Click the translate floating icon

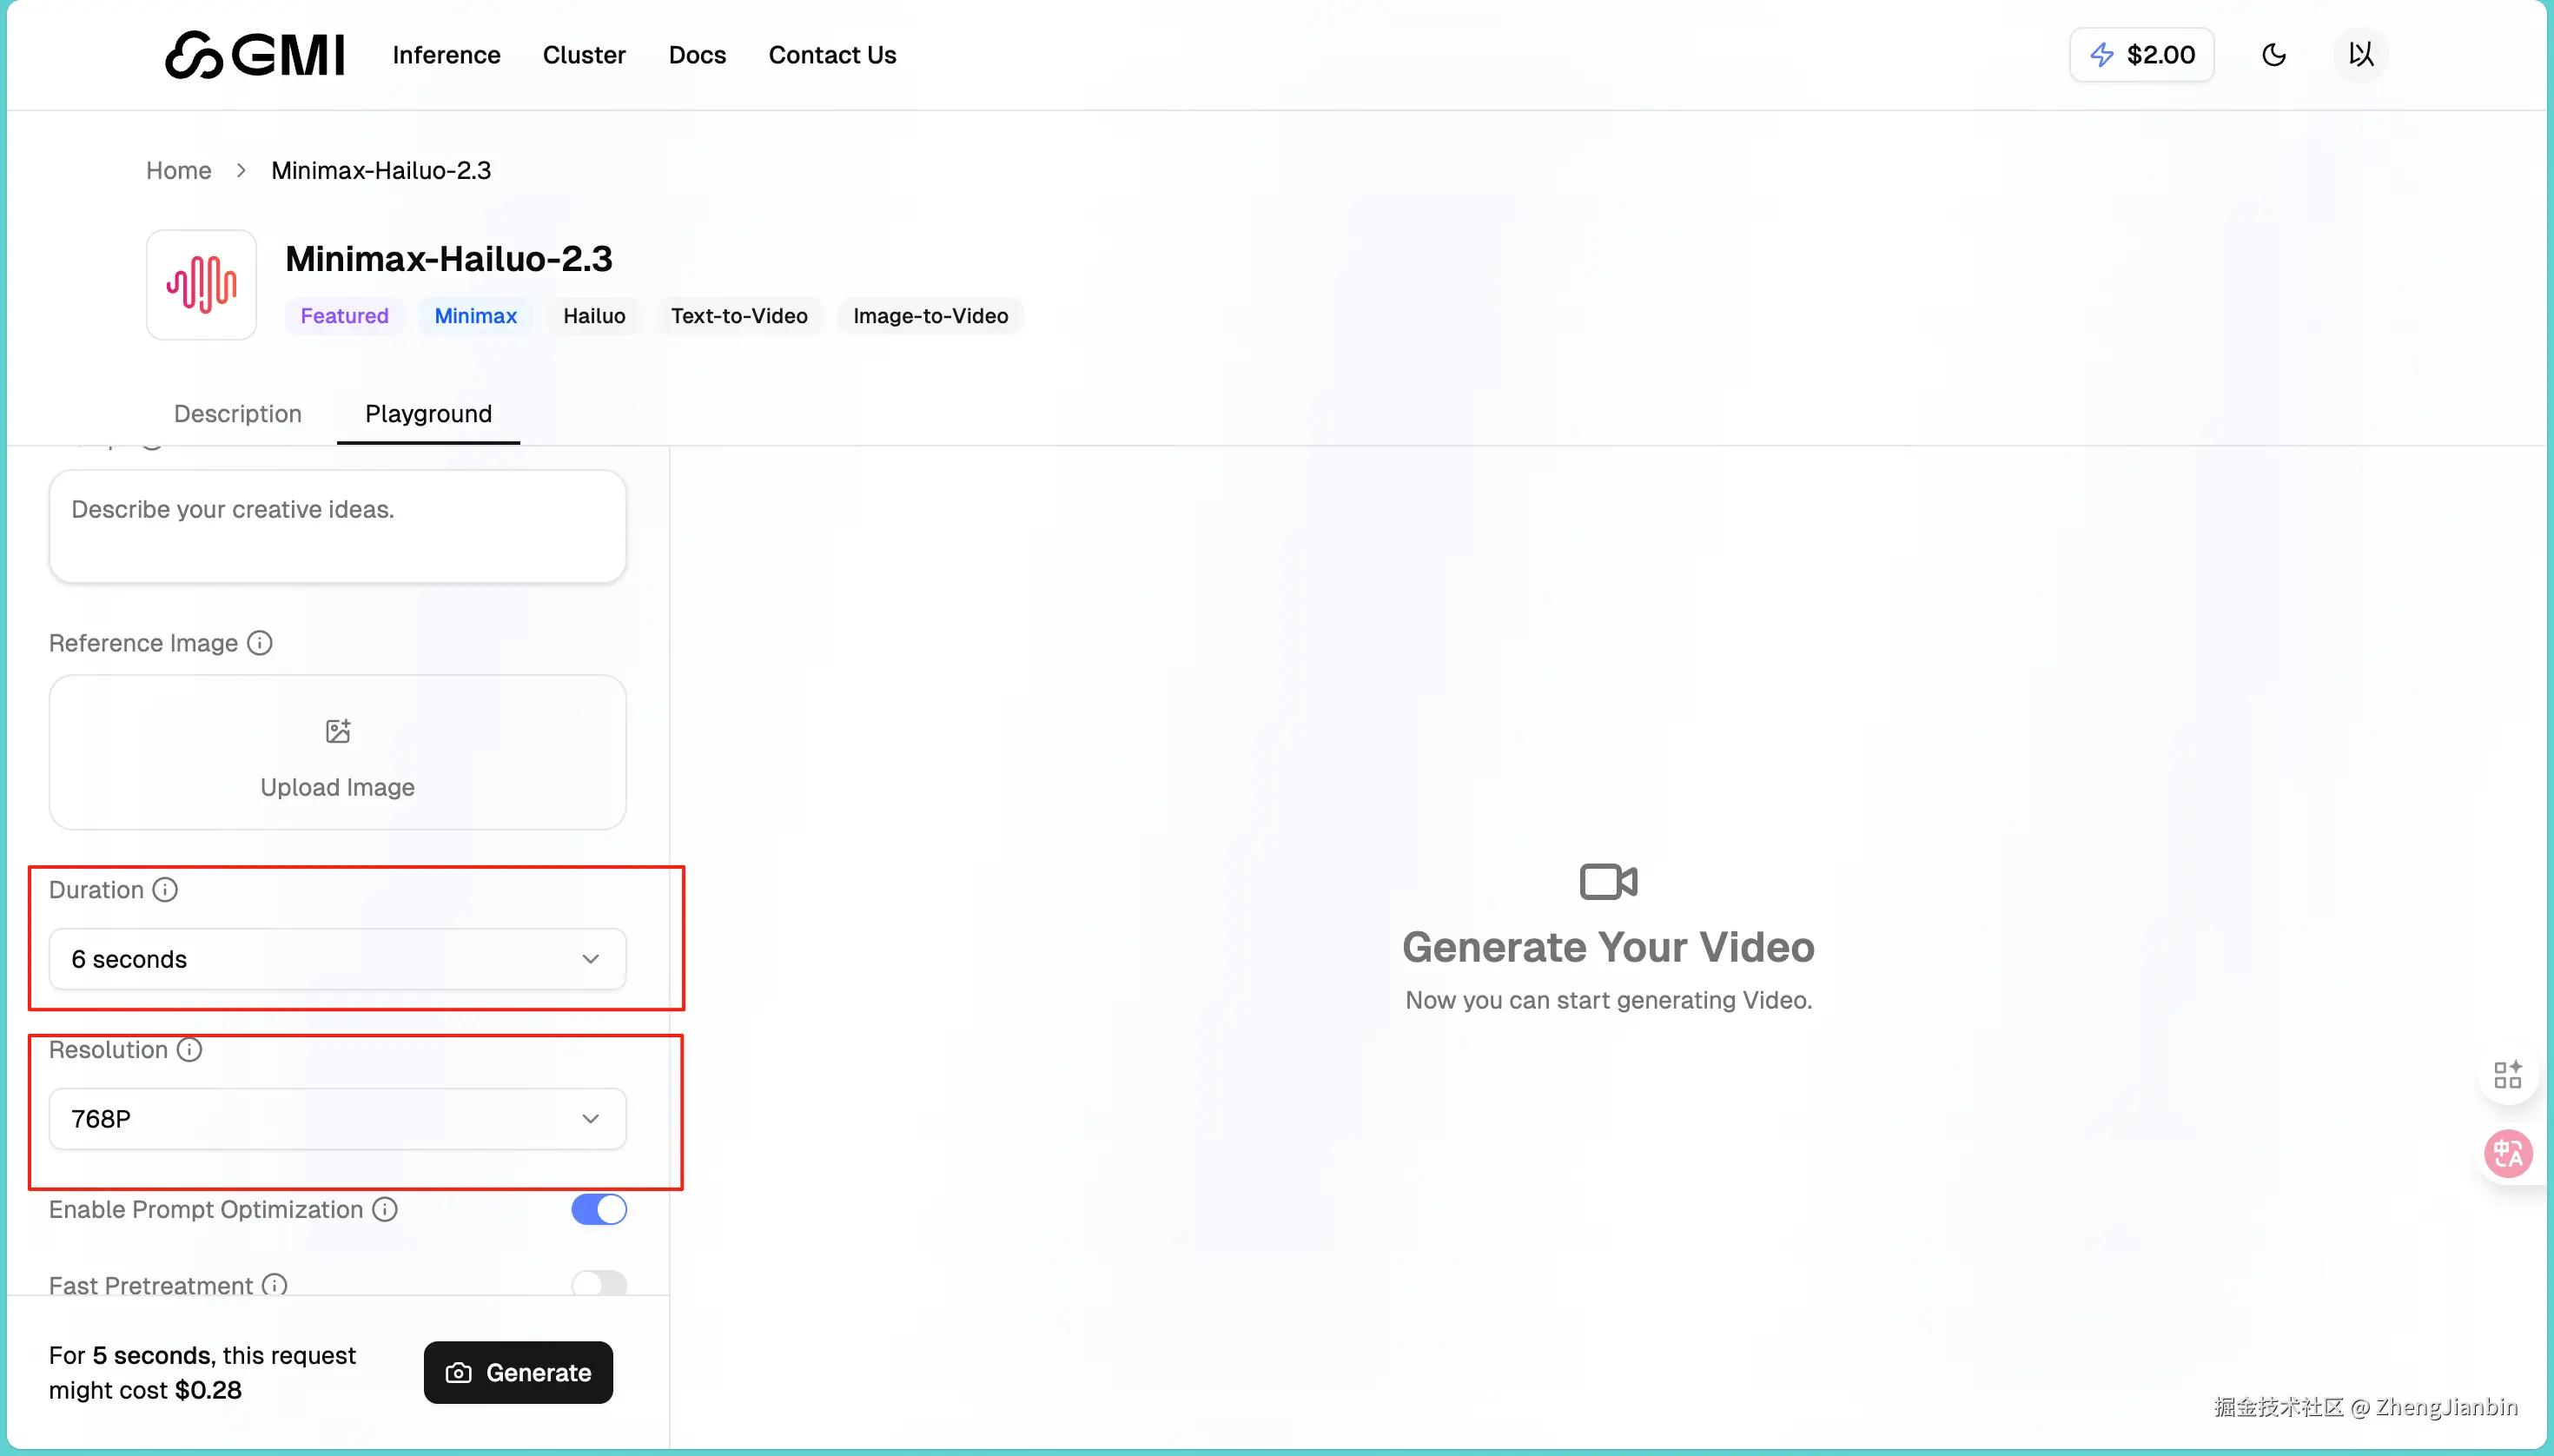pyautogui.click(x=2507, y=1154)
